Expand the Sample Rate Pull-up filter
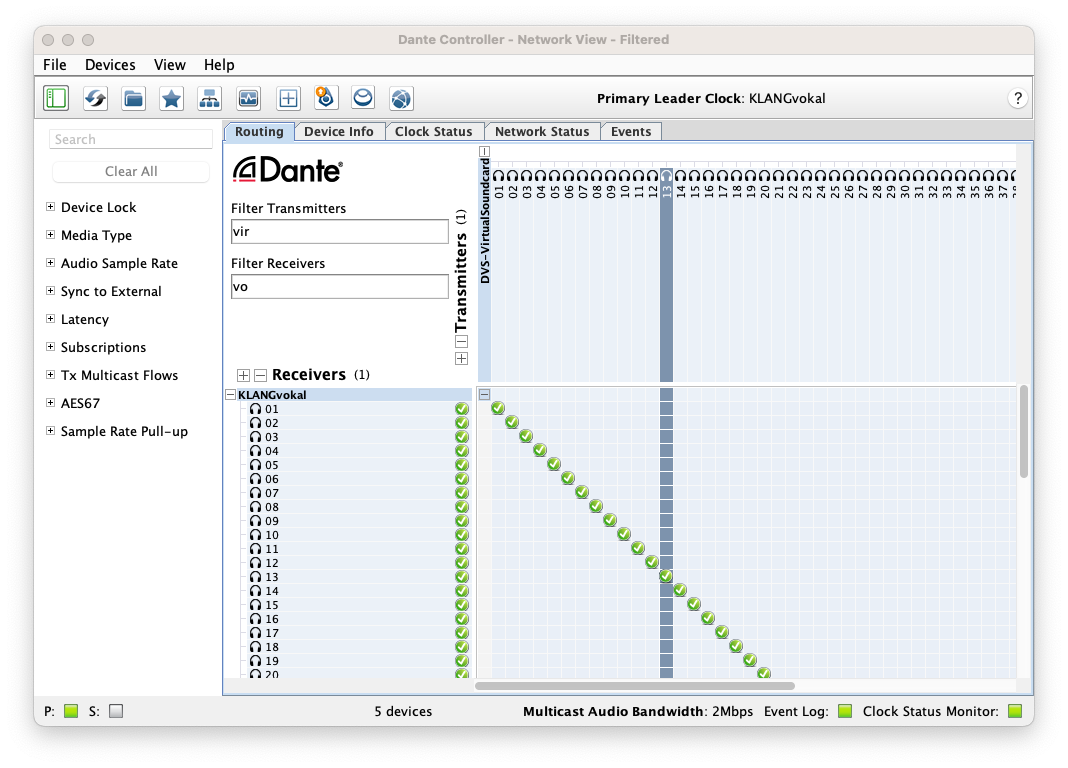Image resolution: width=1068 pixels, height=768 pixels. point(50,430)
